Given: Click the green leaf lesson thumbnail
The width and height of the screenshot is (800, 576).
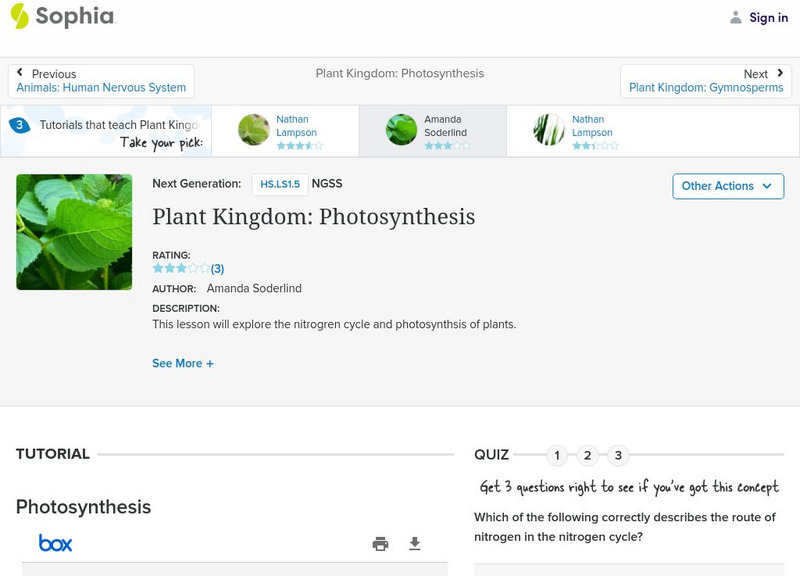Looking at the screenshot, I should click(74, 232).
